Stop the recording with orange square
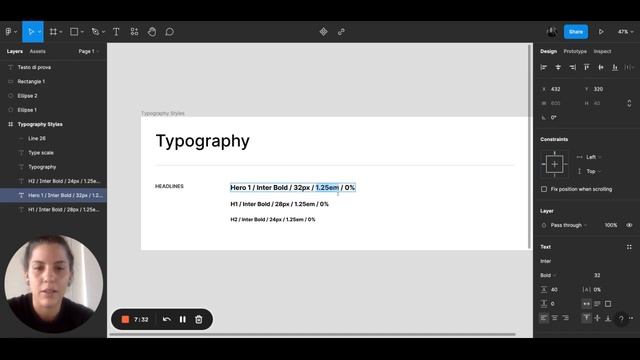This screenshot has height=360, width=640. pyautogui.click(x=125, y=319)
